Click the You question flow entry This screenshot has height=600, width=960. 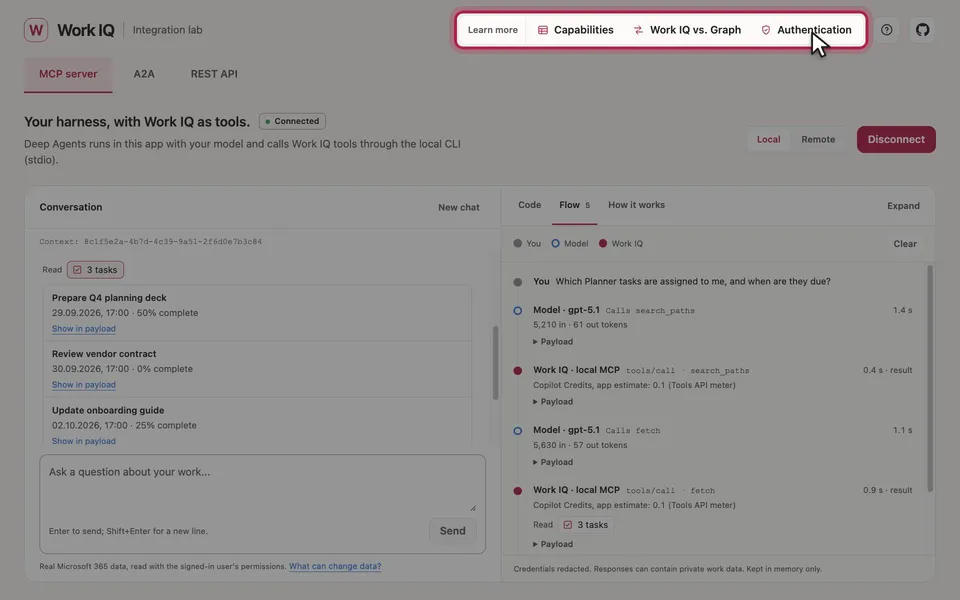tap(681, 282)
